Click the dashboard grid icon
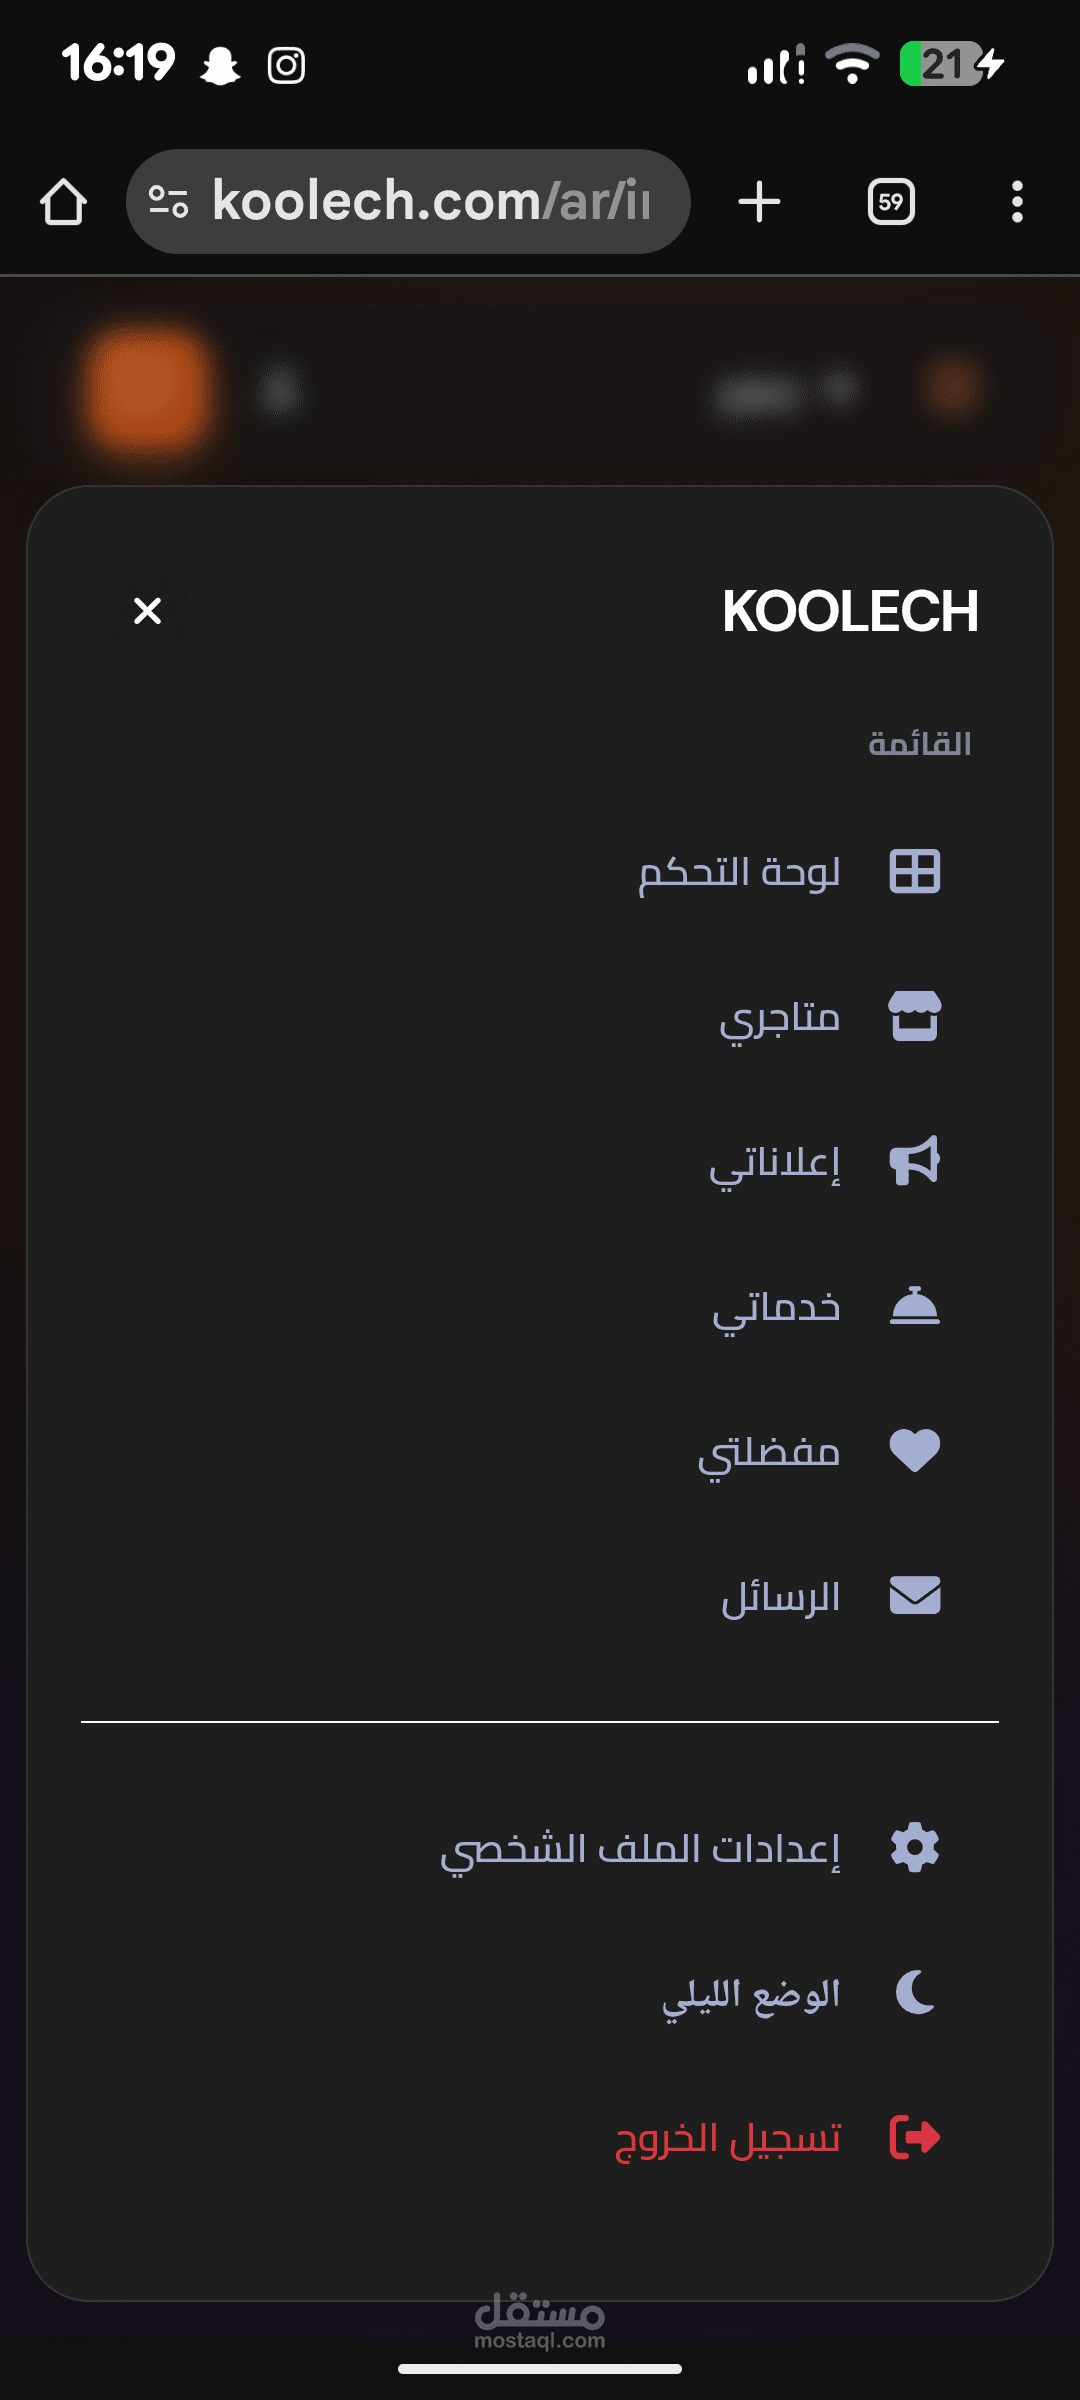 (914, 871)
